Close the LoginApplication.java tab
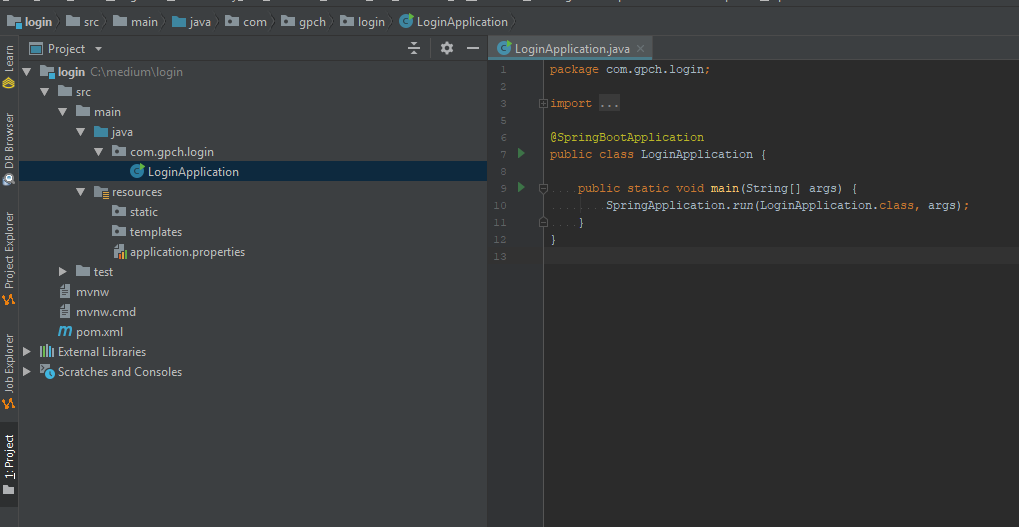 (641, 48)
